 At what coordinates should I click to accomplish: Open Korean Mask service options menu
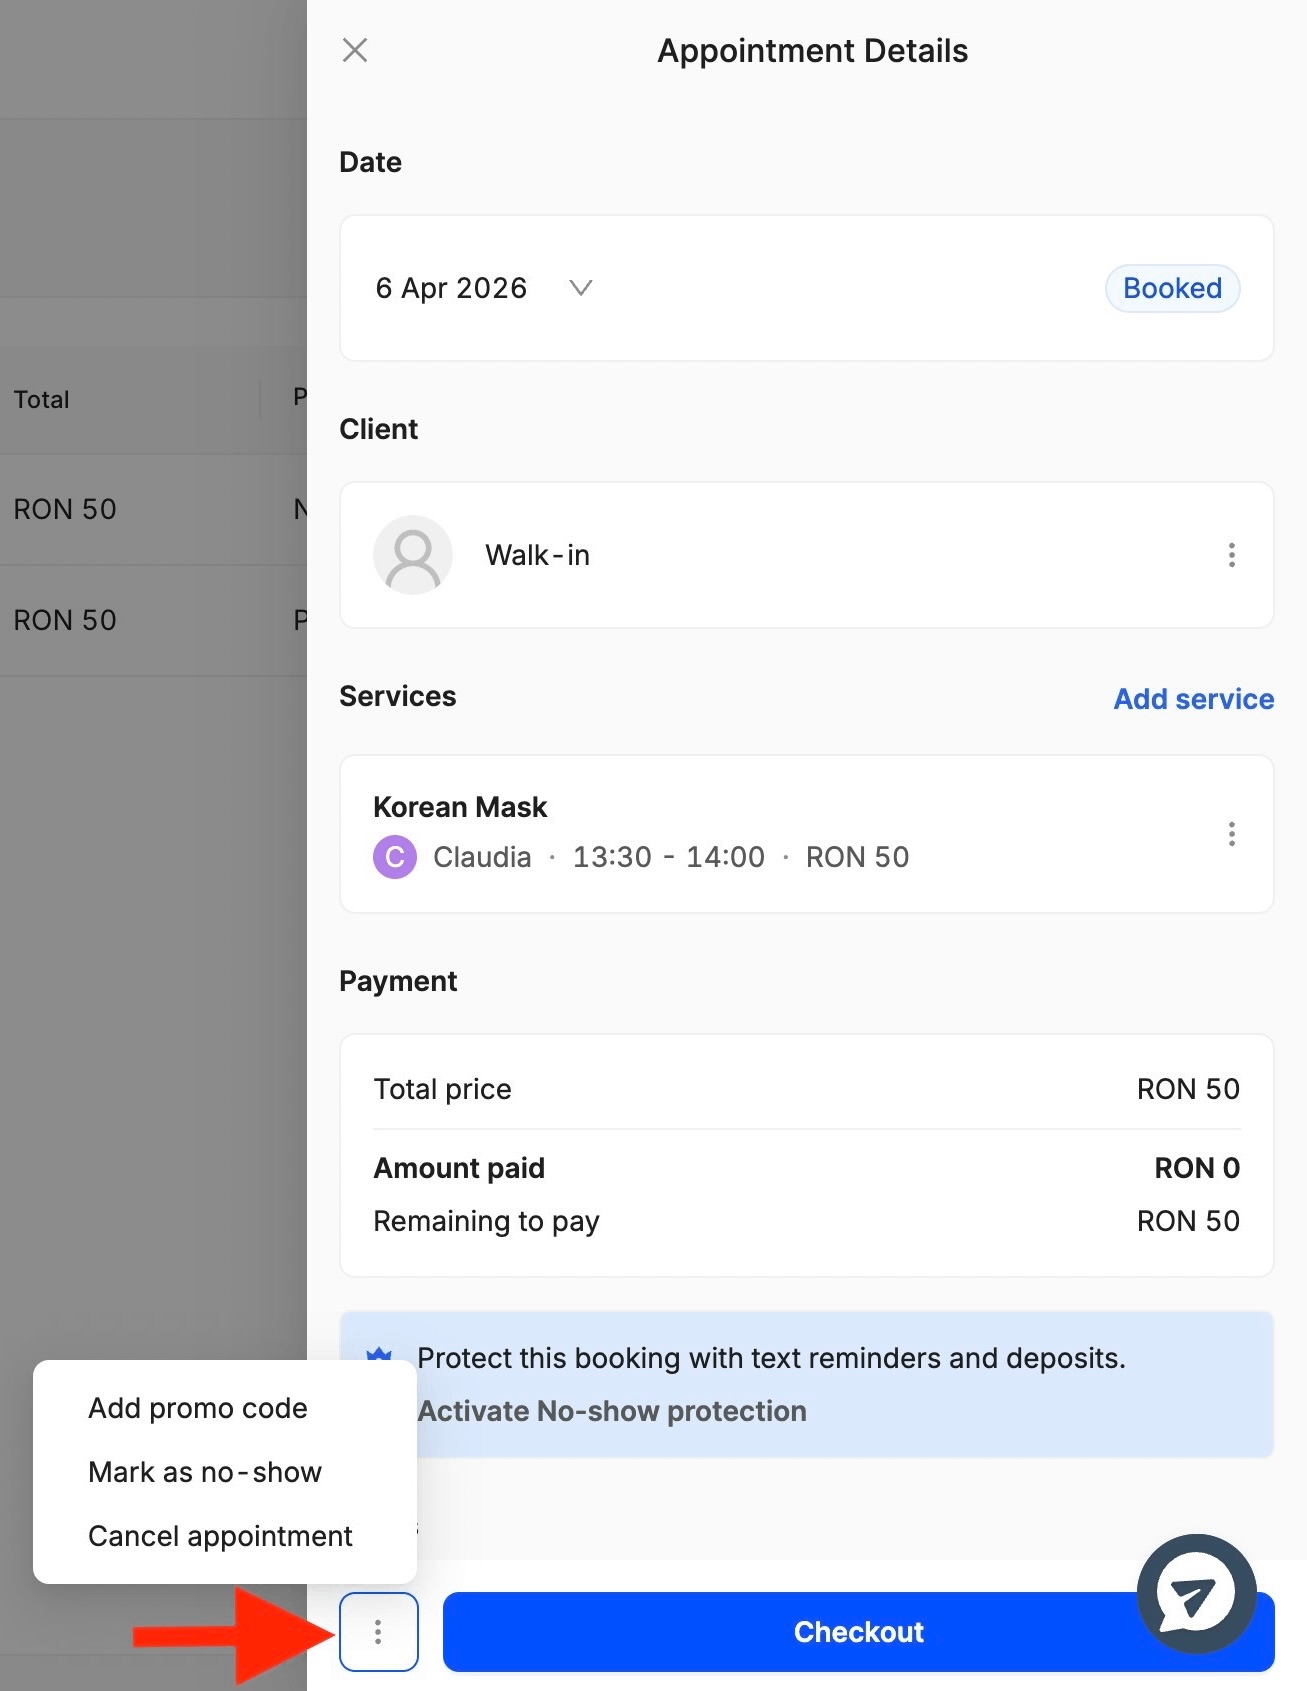click(1231, 834)
